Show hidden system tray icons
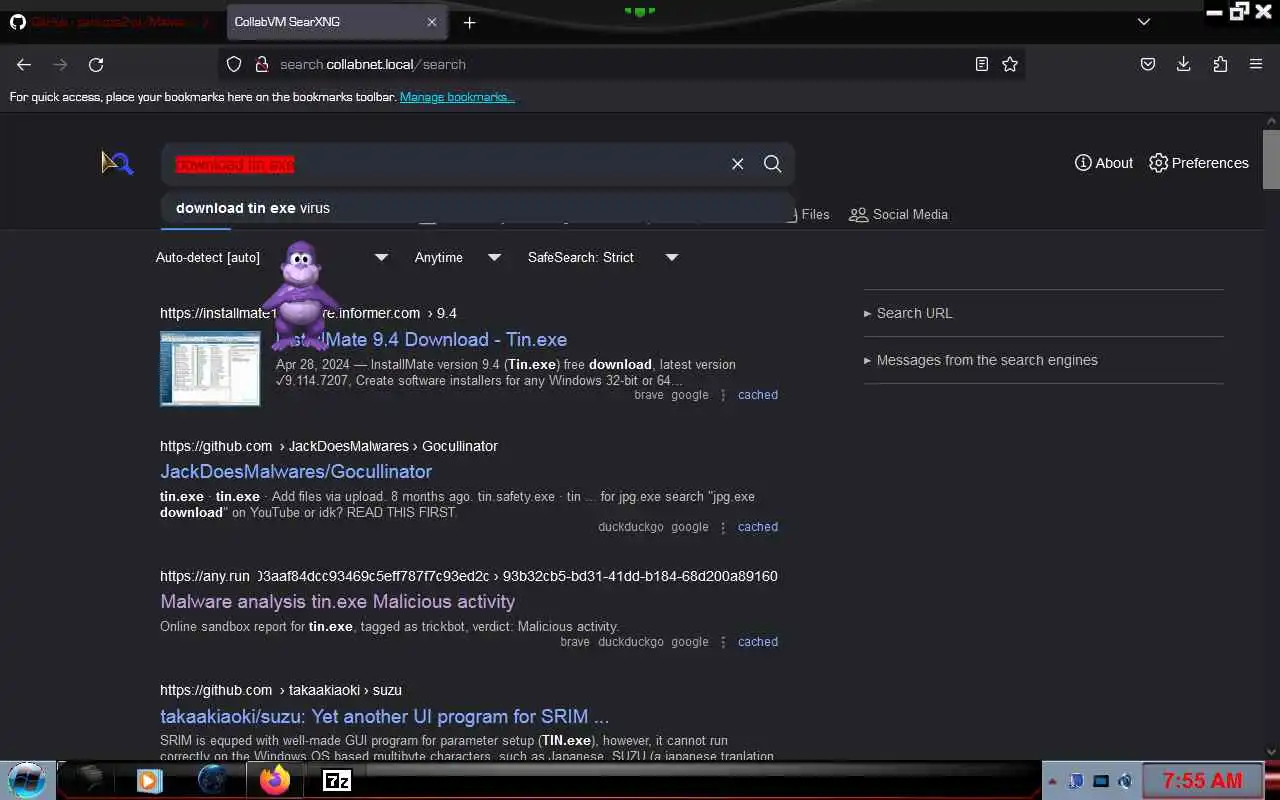Viewport: 1280px width, 800px height. [1052, 781]
